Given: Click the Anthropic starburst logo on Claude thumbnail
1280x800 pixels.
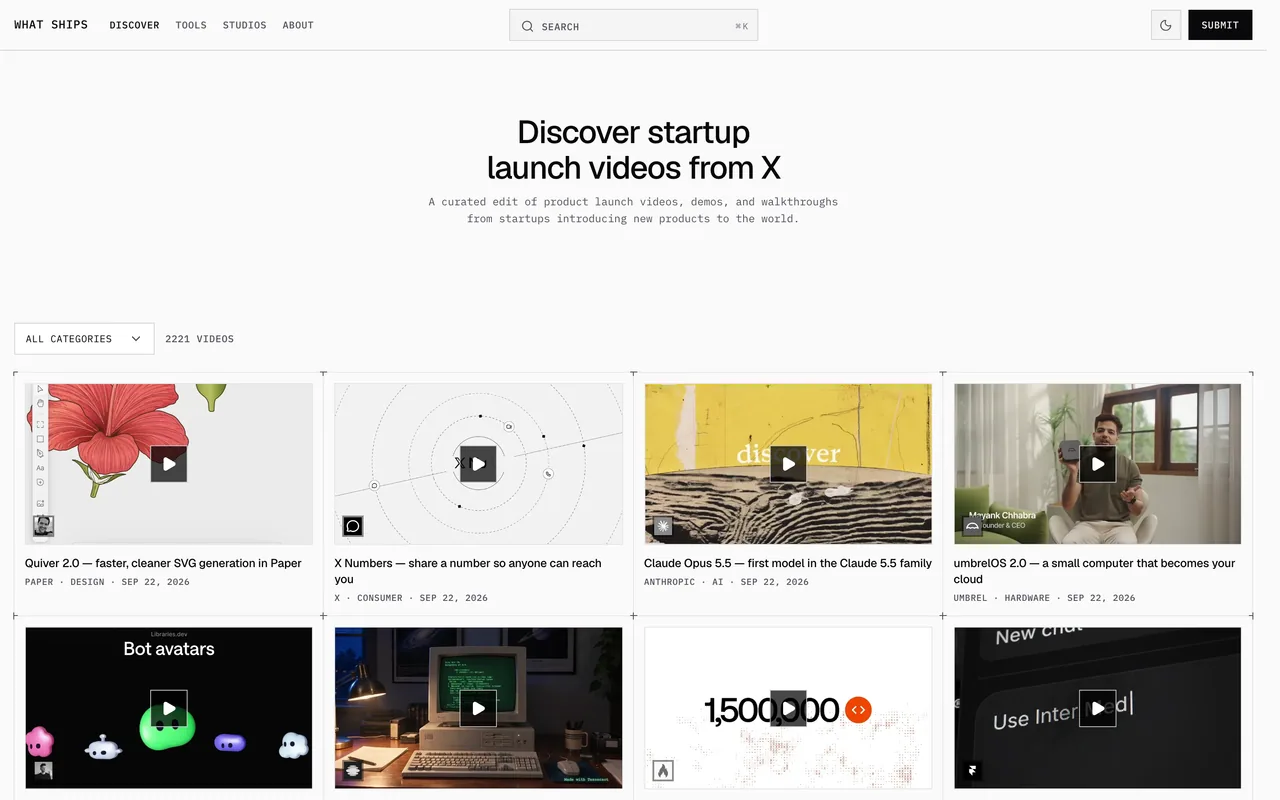Looking at the screenshot, I should pos(663,526).
